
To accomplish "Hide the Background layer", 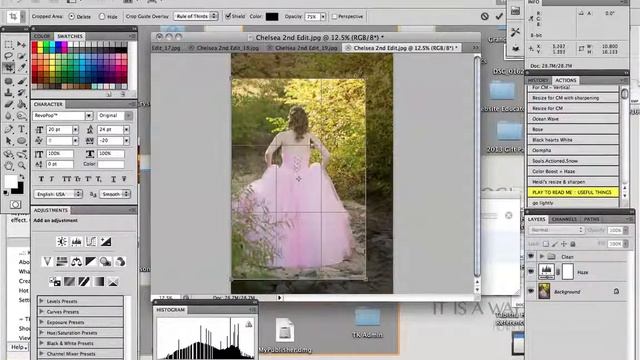I will (x=531, y=291).
